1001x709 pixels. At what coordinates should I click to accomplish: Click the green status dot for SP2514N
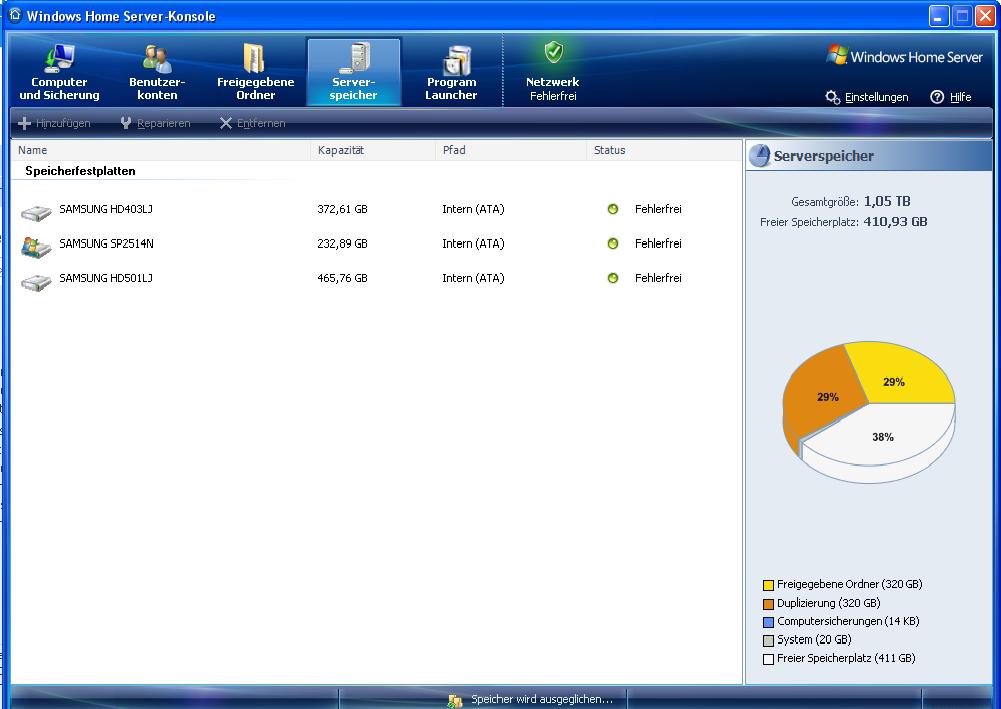coord(613,243)
